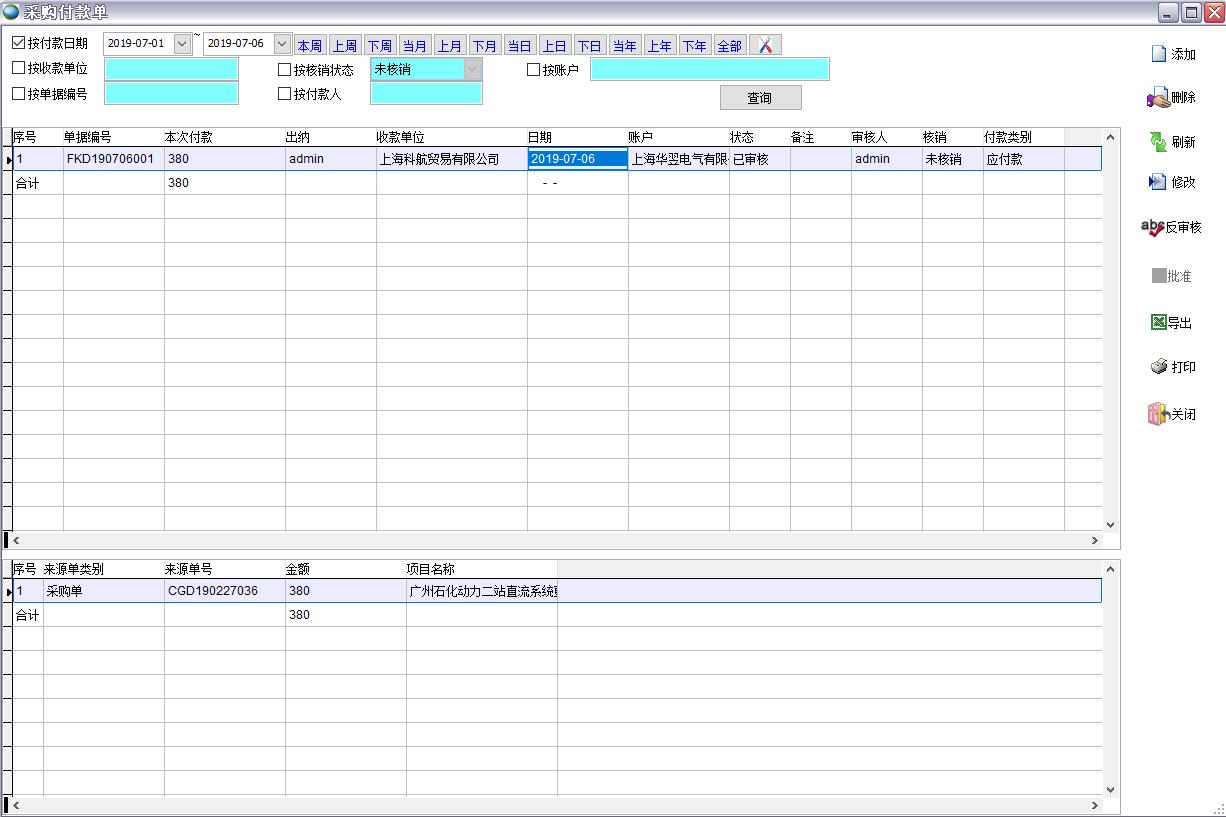Click the 删除 (Delete) icon
Screen dimensions: 1226x817
[1158, 98]
